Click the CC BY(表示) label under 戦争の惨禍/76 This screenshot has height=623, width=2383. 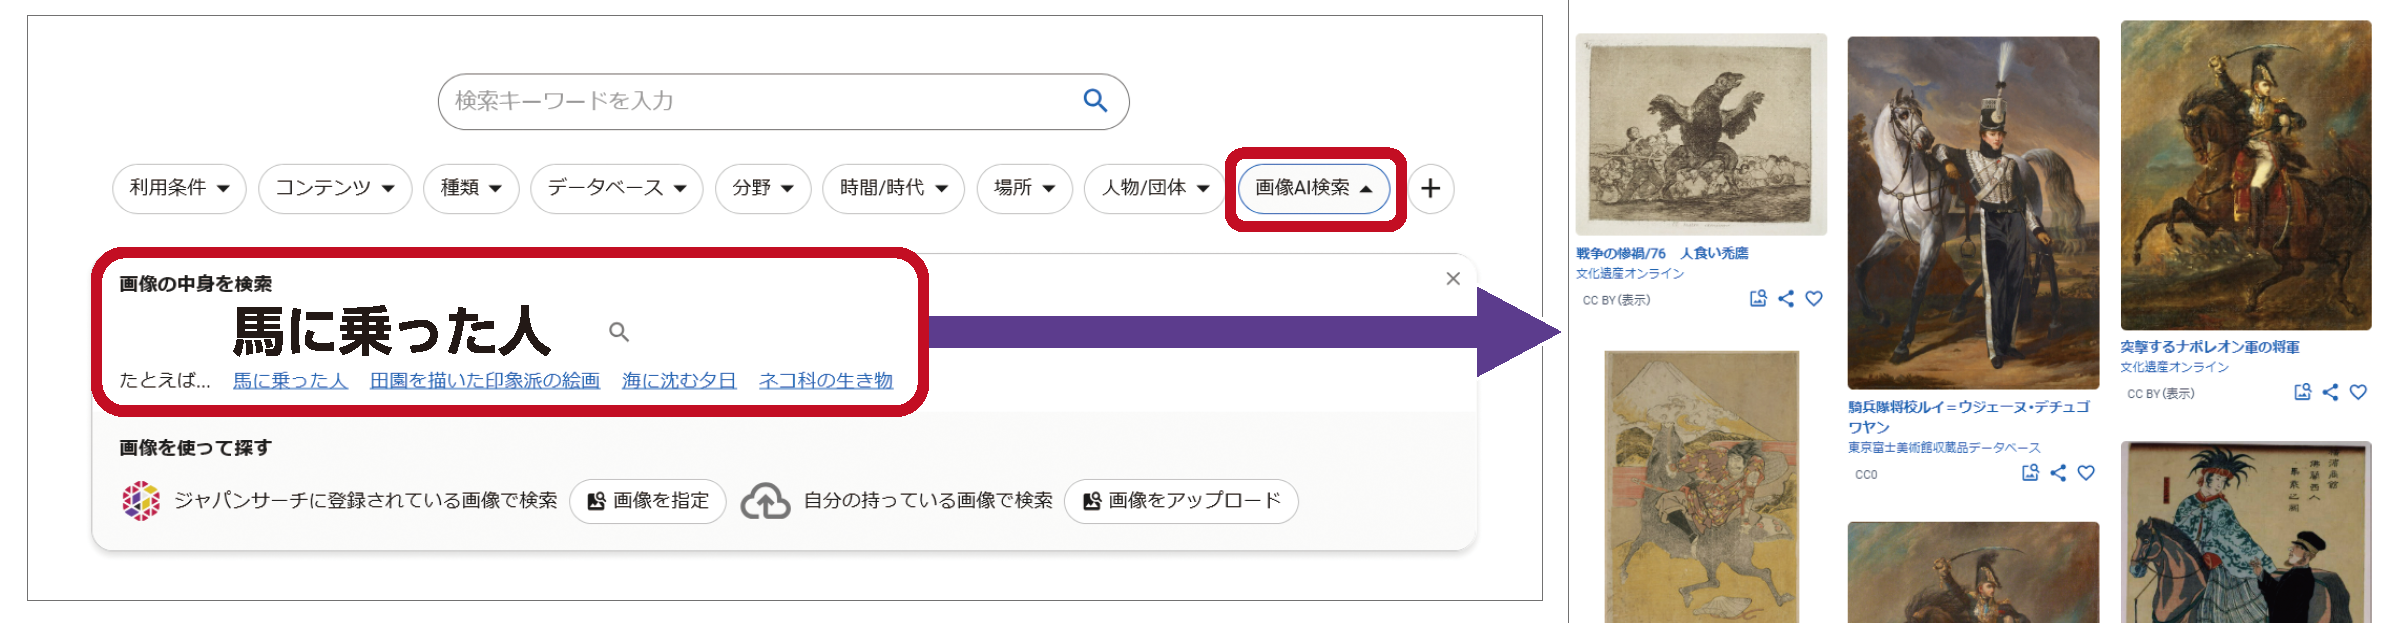(1616, 300)
